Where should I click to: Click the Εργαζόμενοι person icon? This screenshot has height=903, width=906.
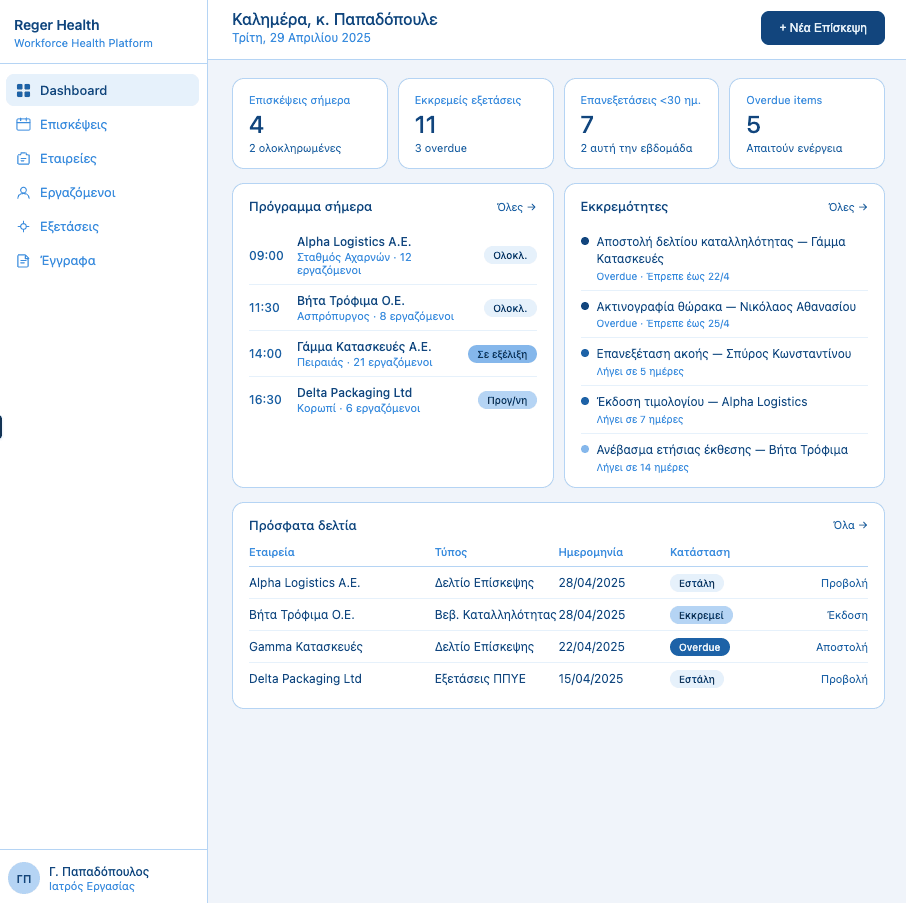pyautogui.click(x=24, y=193)
